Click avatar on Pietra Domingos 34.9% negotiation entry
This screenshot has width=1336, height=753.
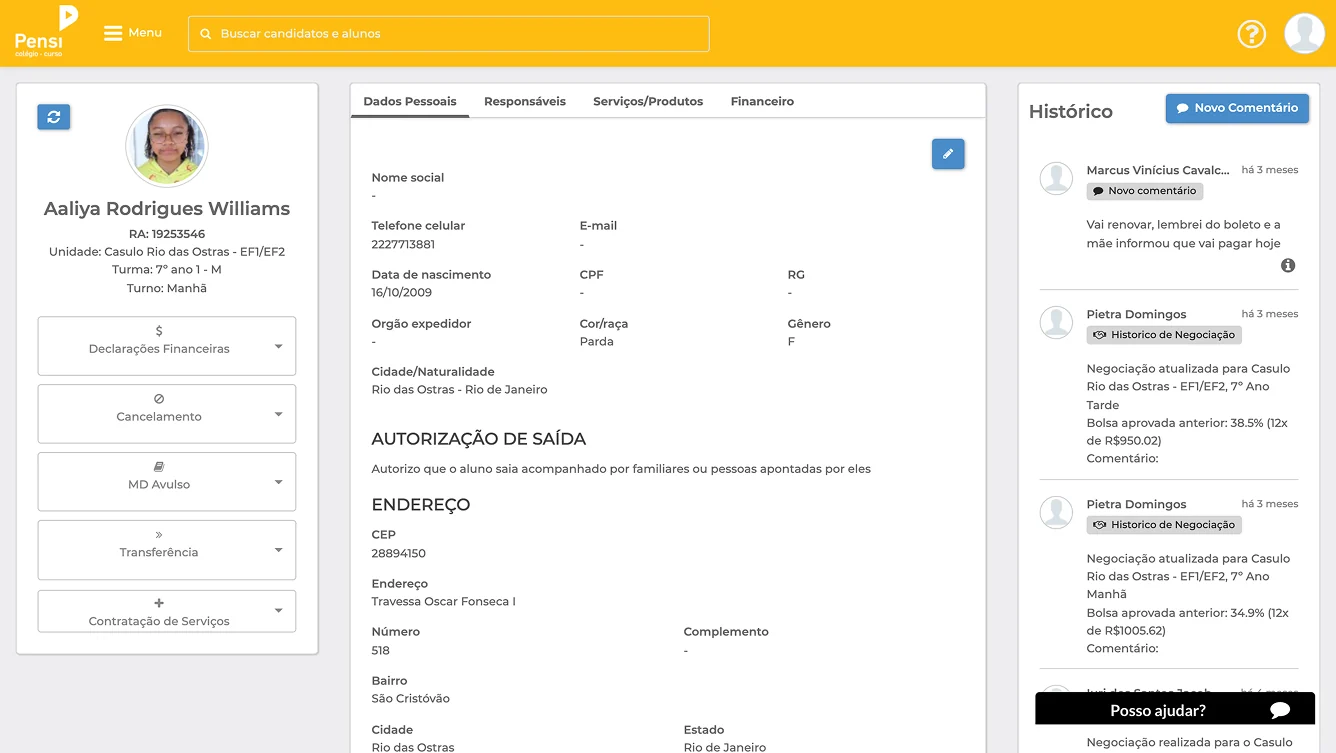(1057, 512)
